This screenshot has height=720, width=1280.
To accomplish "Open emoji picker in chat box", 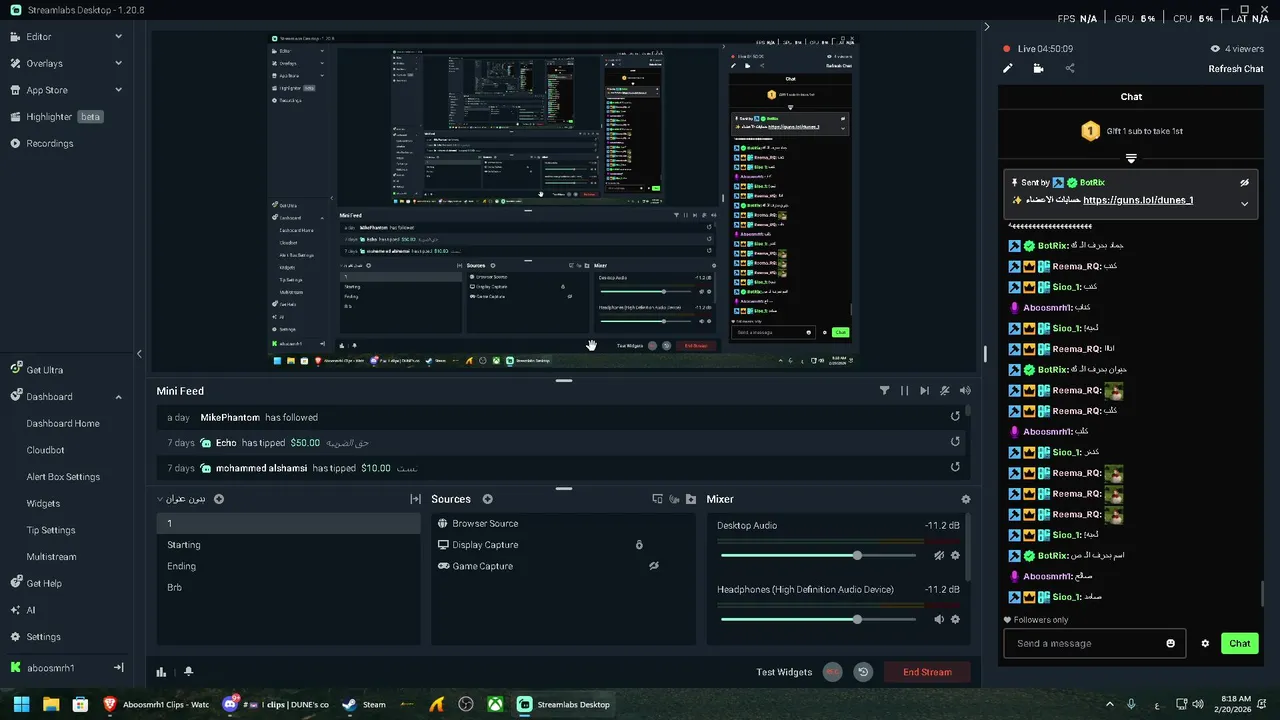I will (x=1171, y=643).
